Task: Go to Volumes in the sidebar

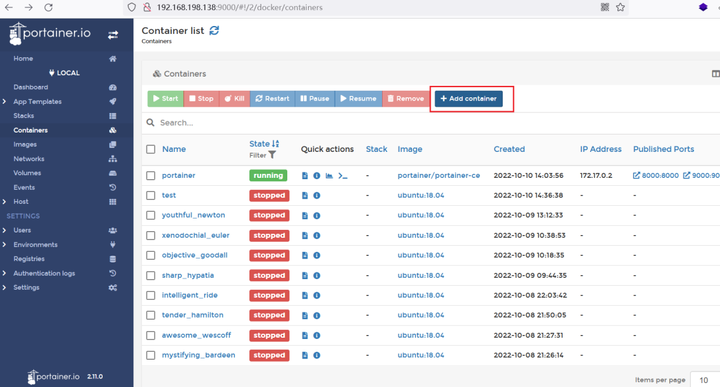Action: point(27,173)
